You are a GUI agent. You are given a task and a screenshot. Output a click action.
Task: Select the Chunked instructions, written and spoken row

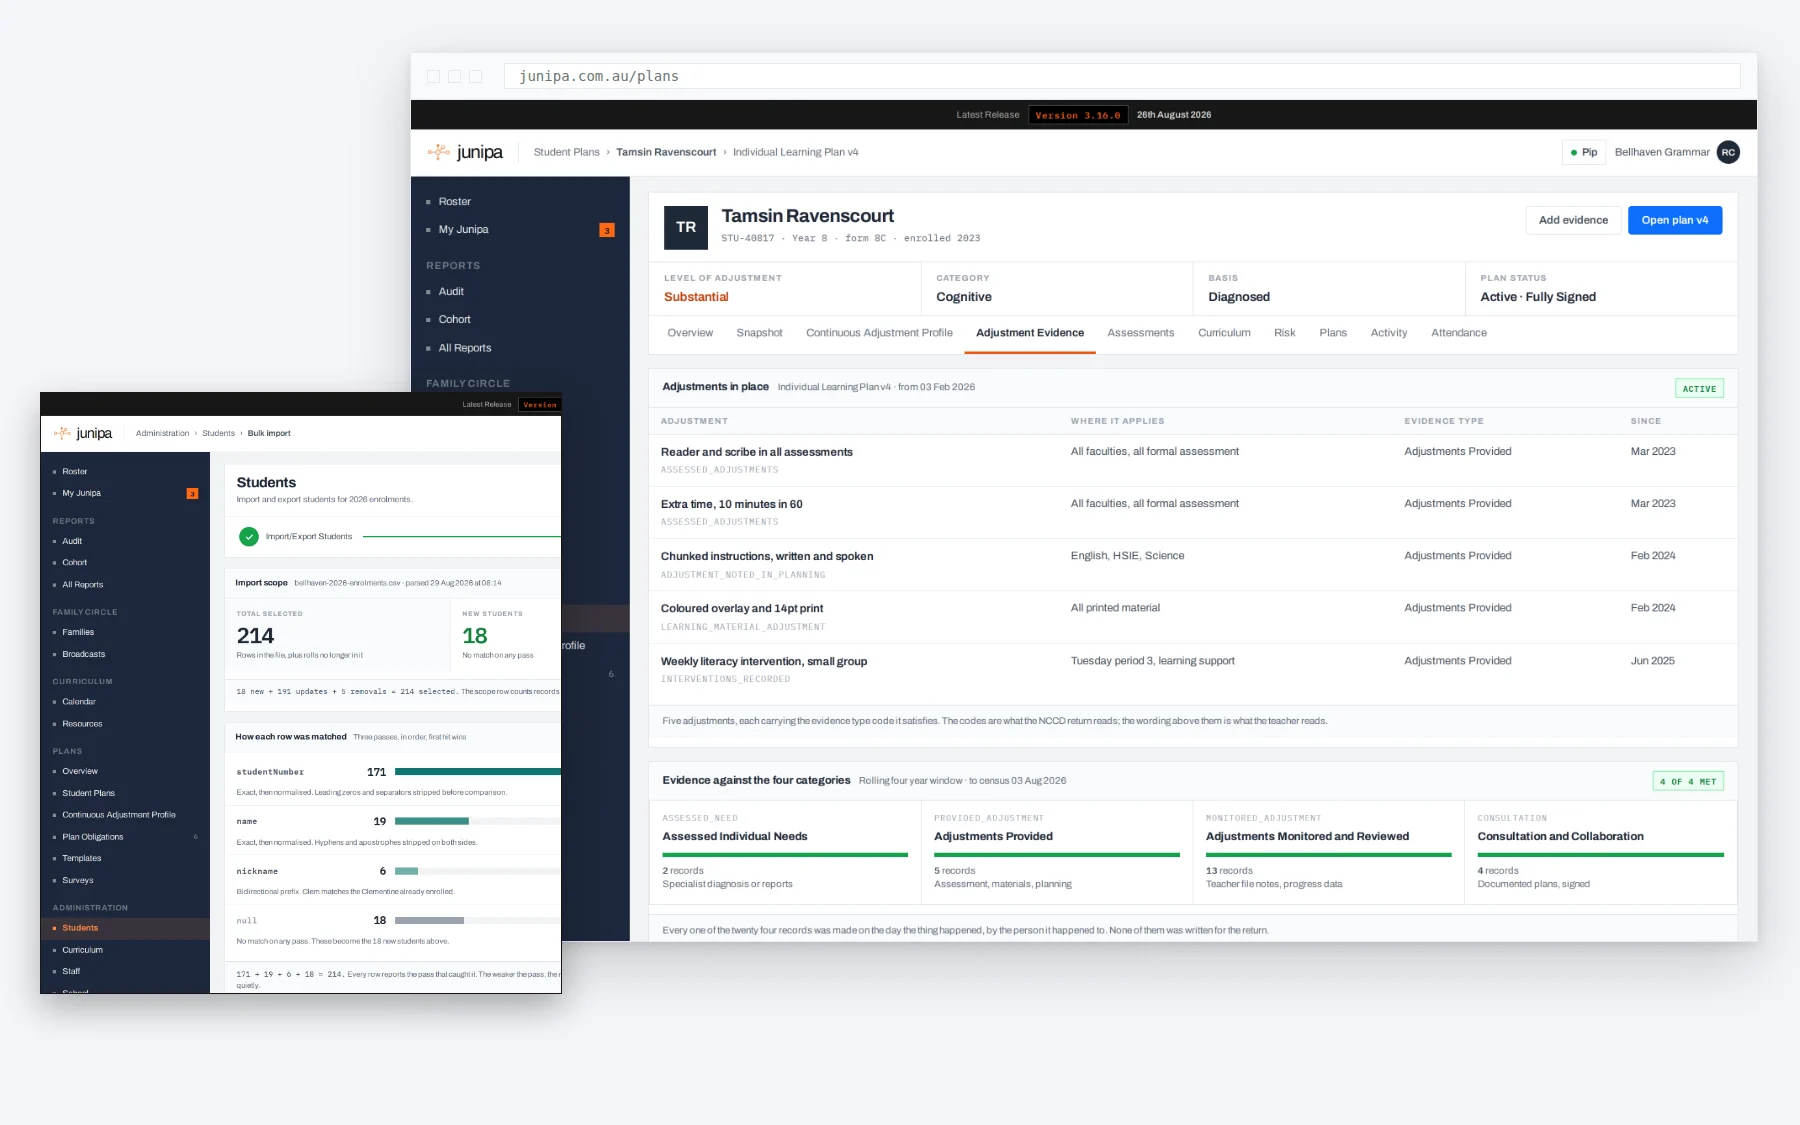[1193, 565]
